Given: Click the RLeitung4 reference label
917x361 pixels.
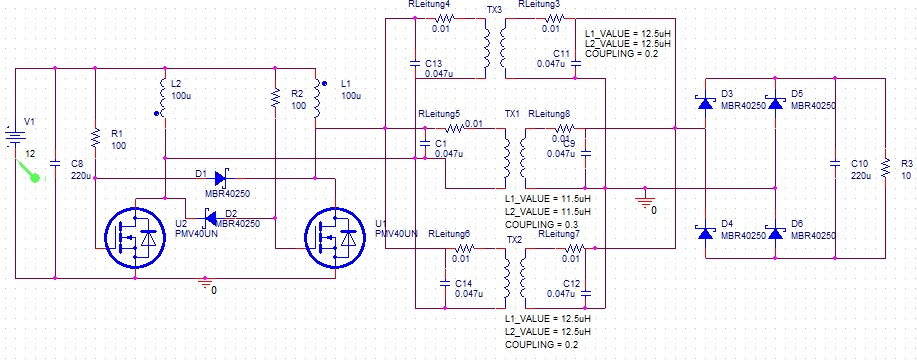Looking at the screenshot, I should click(429, 4).
